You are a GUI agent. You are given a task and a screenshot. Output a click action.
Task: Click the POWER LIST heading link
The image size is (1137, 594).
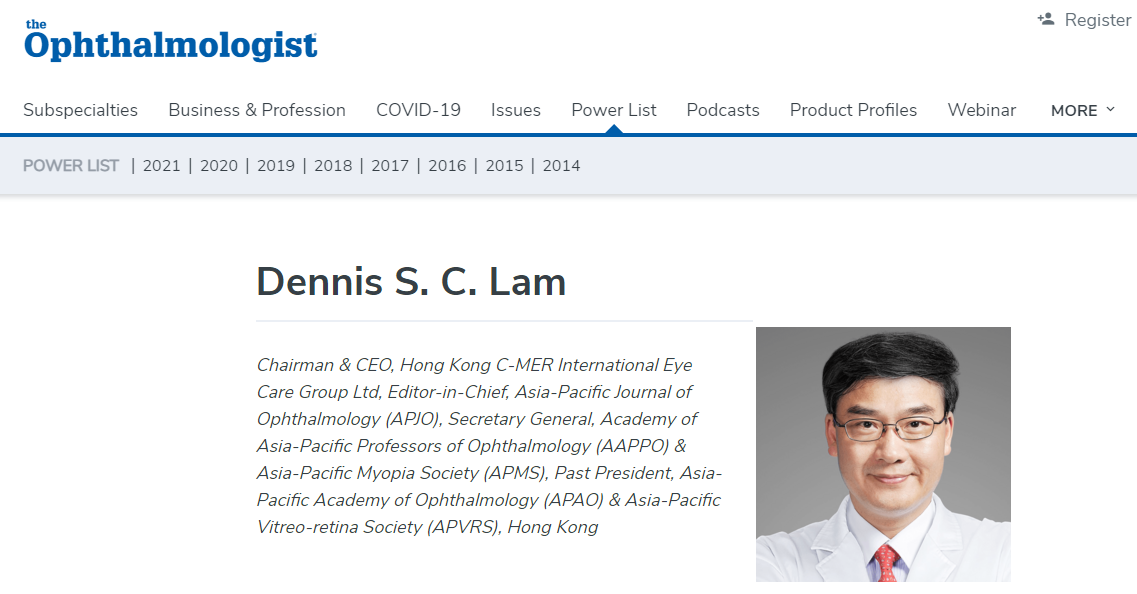pos(71,166)
